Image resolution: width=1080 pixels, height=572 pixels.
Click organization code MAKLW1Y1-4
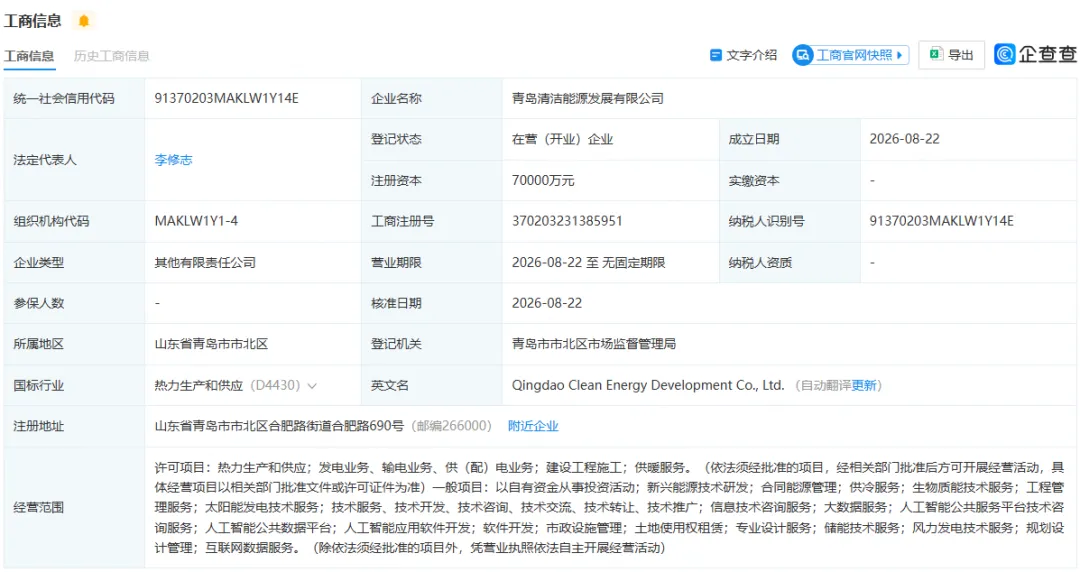(196, 221)
